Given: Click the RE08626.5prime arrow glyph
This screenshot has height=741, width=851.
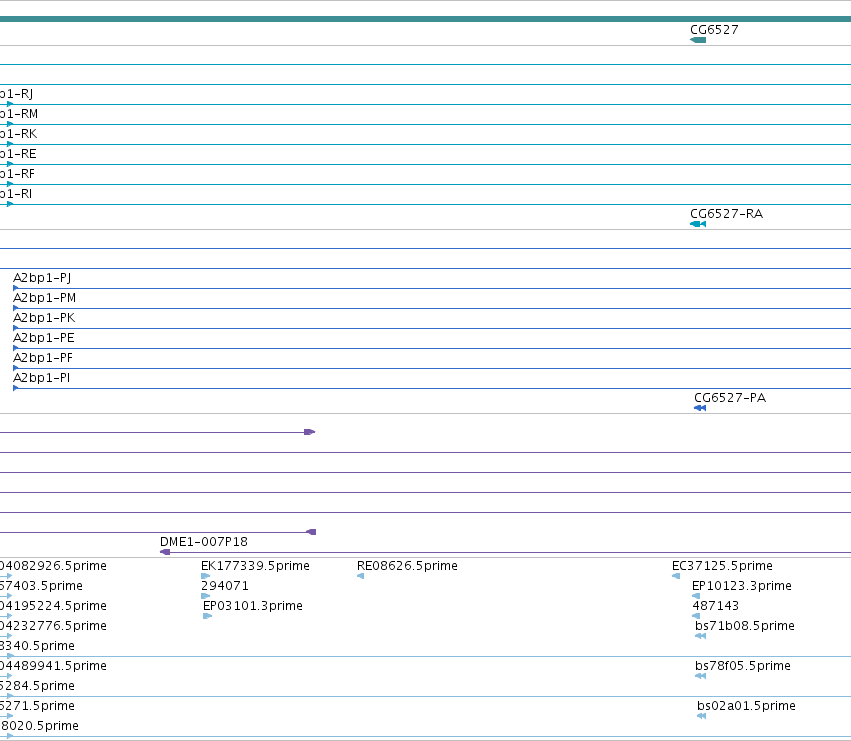Looking at the screenshot, I should 360,576.
